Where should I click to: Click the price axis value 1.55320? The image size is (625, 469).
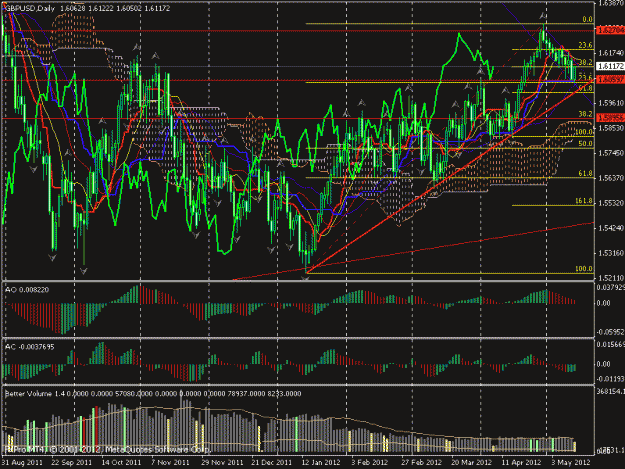610,203
